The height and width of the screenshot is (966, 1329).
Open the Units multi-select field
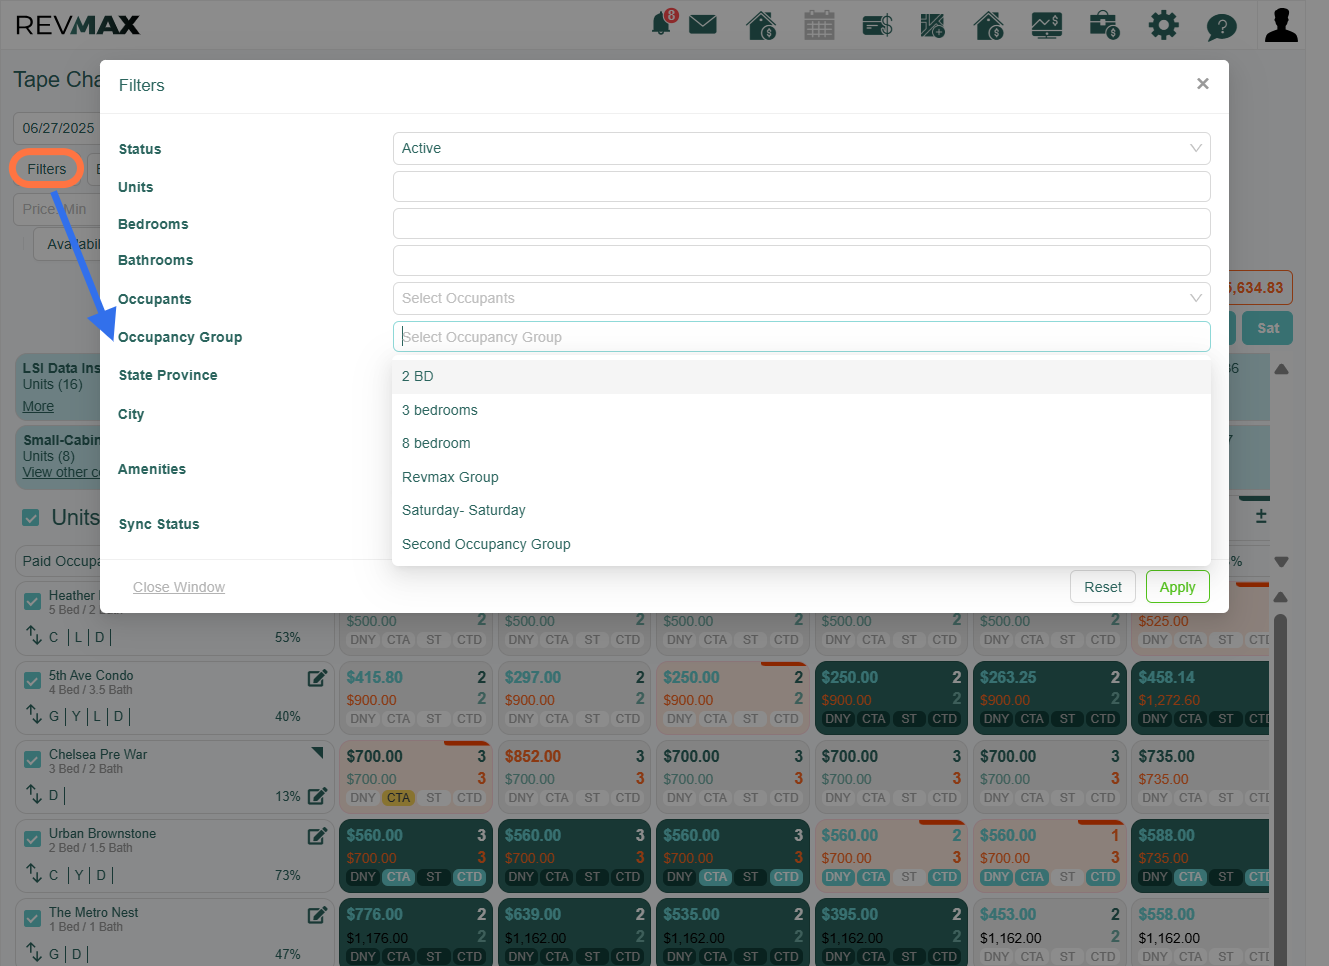coord(802,186)
